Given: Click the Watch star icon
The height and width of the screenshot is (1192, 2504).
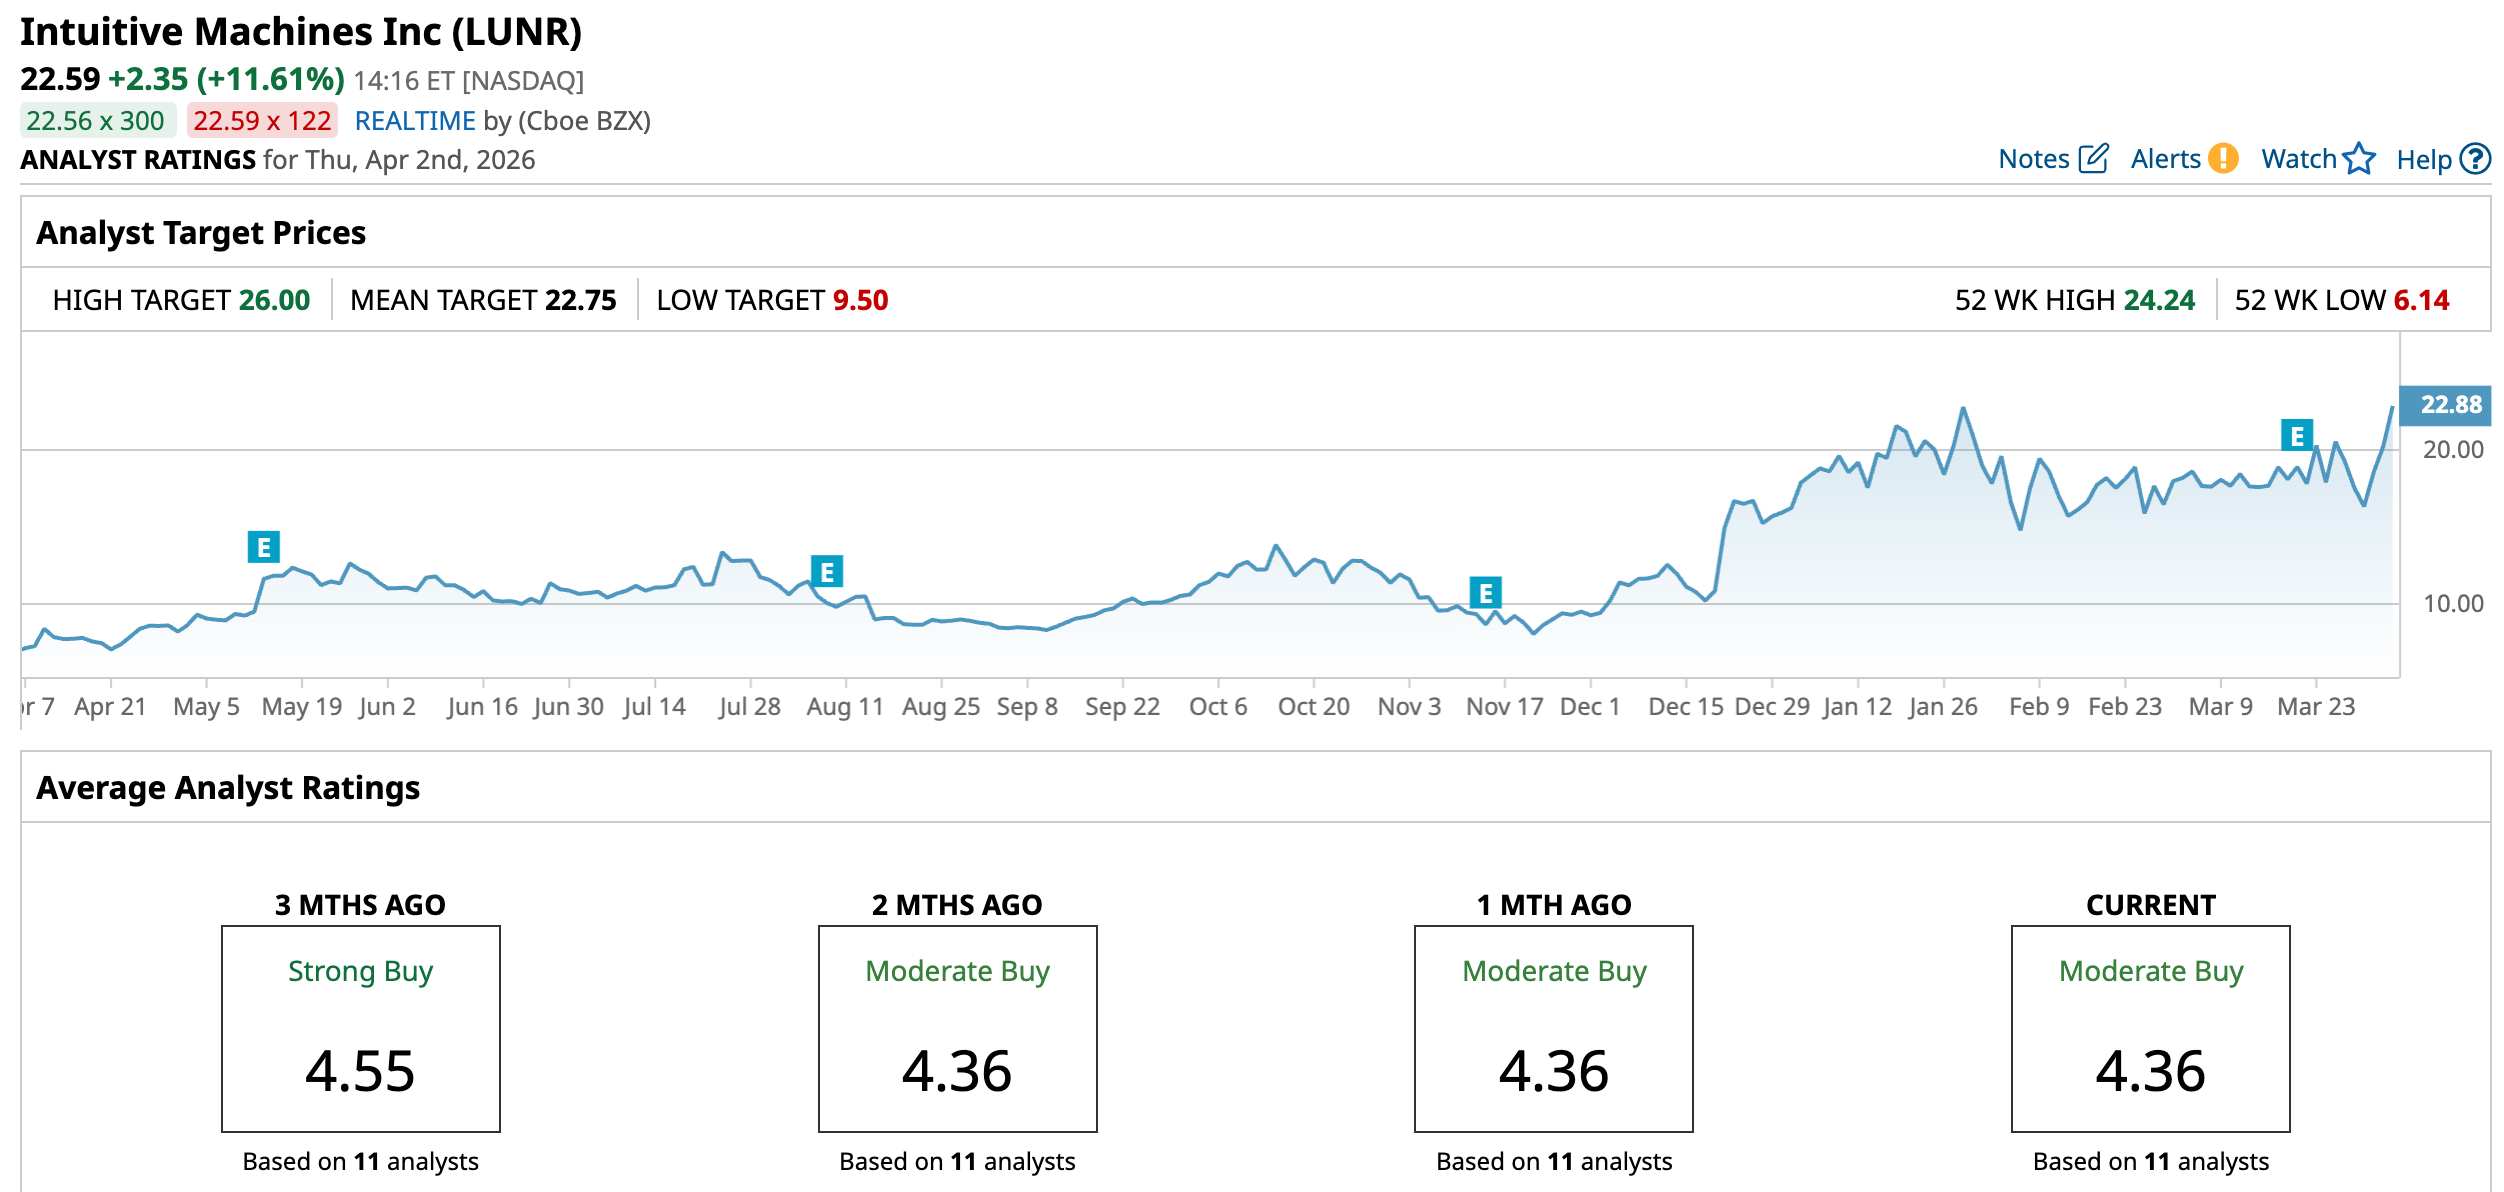Looking at the screenshot, I should [x=2359, y=159].
